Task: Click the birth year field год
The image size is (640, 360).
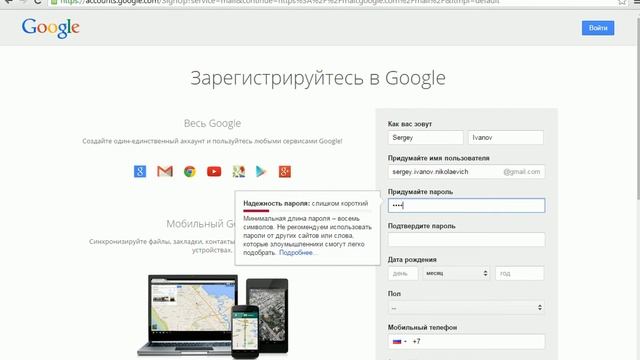Action: tap(520, 273)
